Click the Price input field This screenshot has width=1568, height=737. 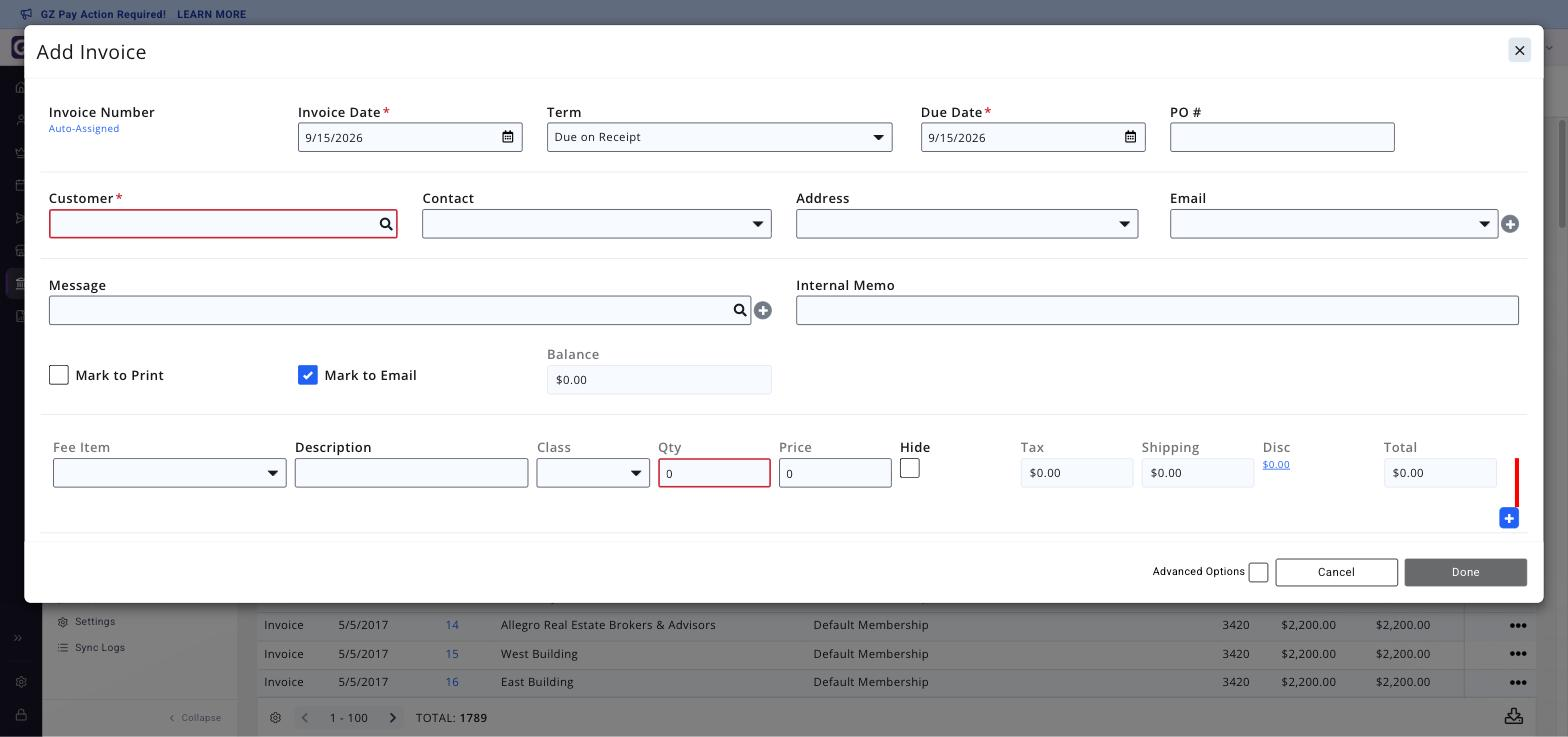point(835,473)
